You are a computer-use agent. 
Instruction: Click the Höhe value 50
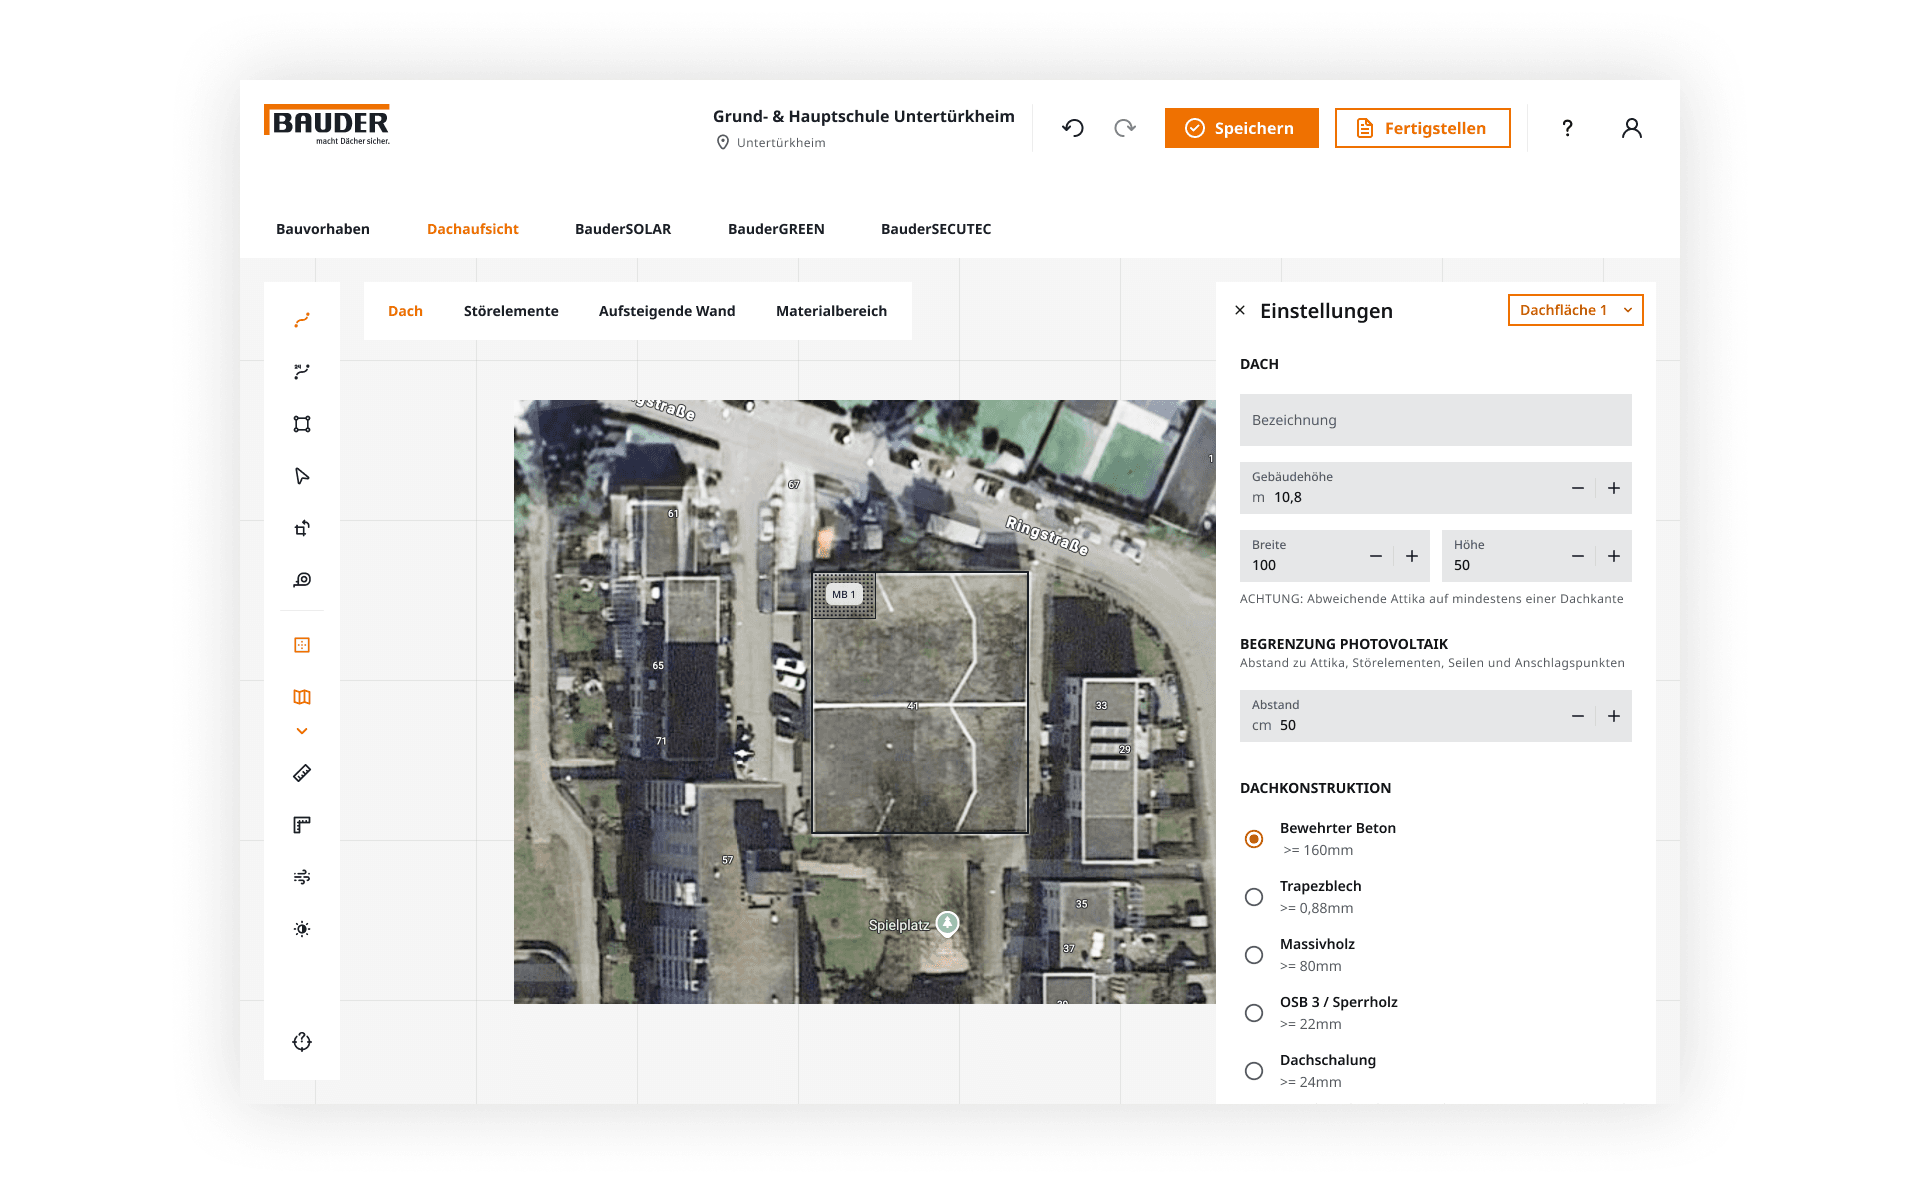pos(1462,565)
